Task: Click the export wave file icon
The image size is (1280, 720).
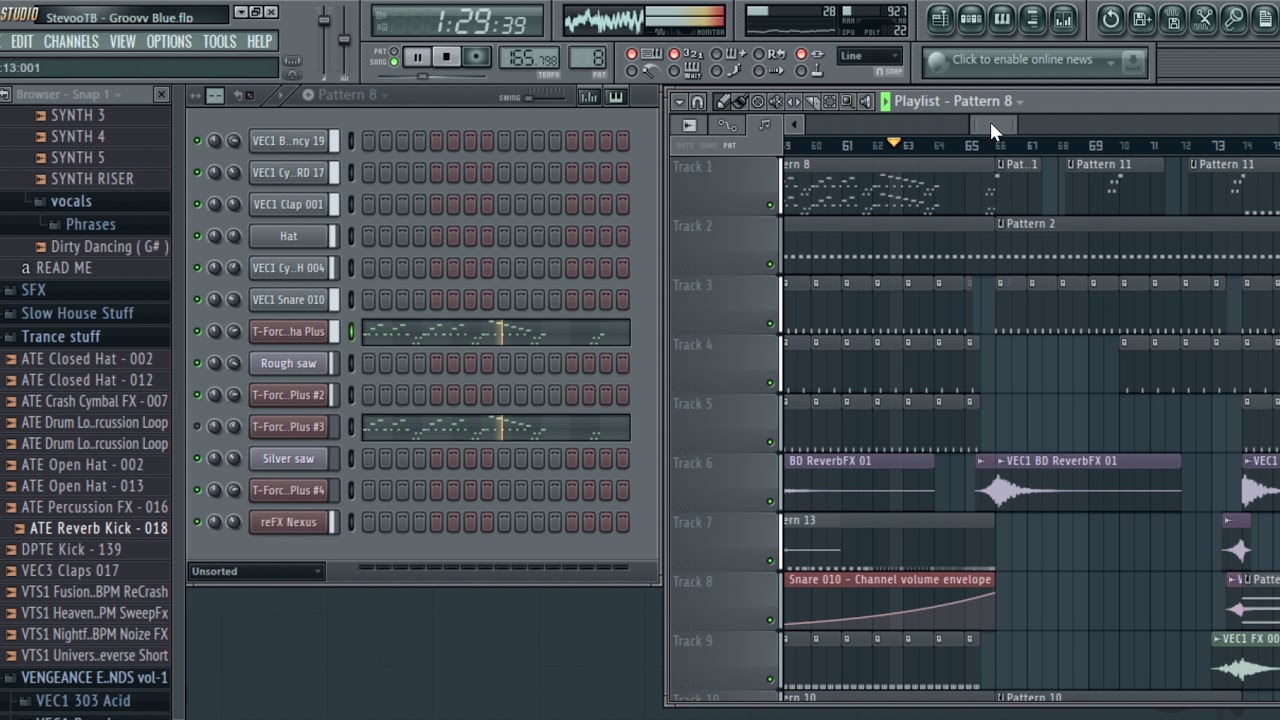Action: 1173,18
